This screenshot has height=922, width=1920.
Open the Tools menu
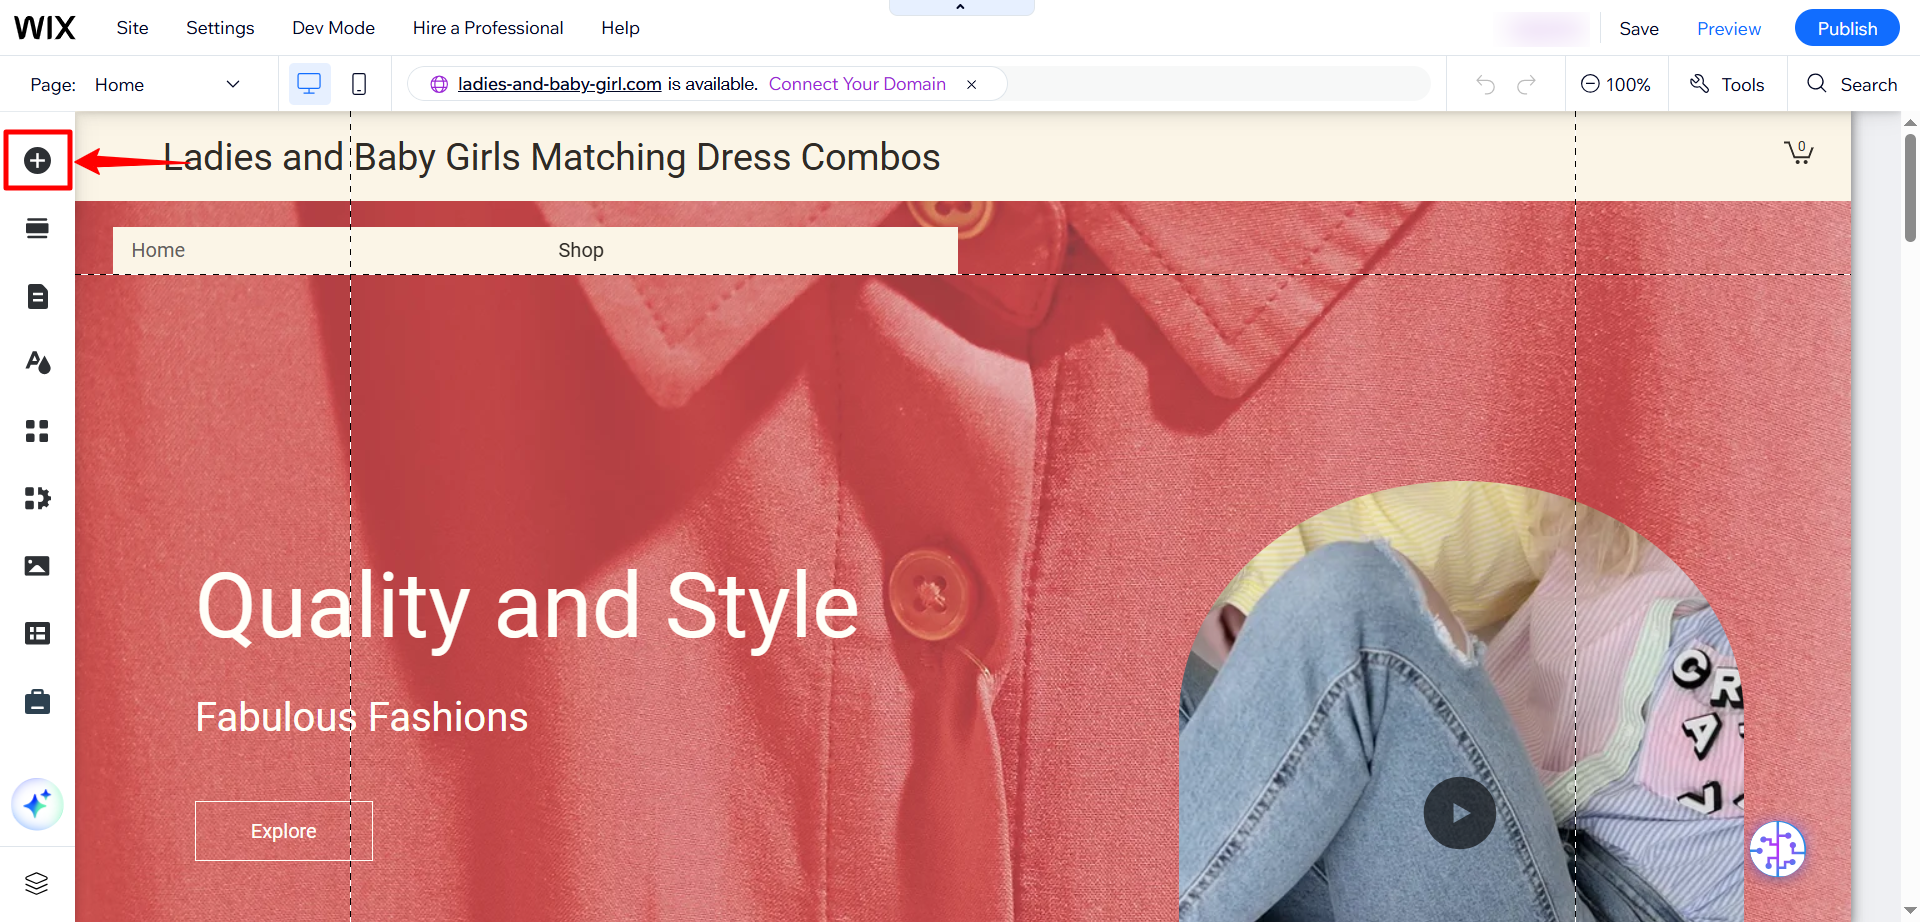1727,85
